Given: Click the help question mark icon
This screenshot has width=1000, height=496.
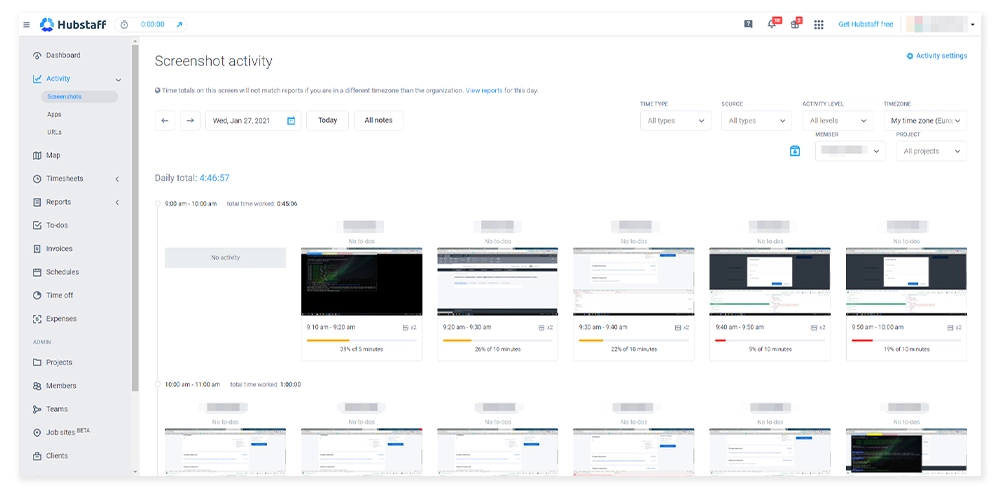Looking at the screenshot, I should tap(748, 24).
